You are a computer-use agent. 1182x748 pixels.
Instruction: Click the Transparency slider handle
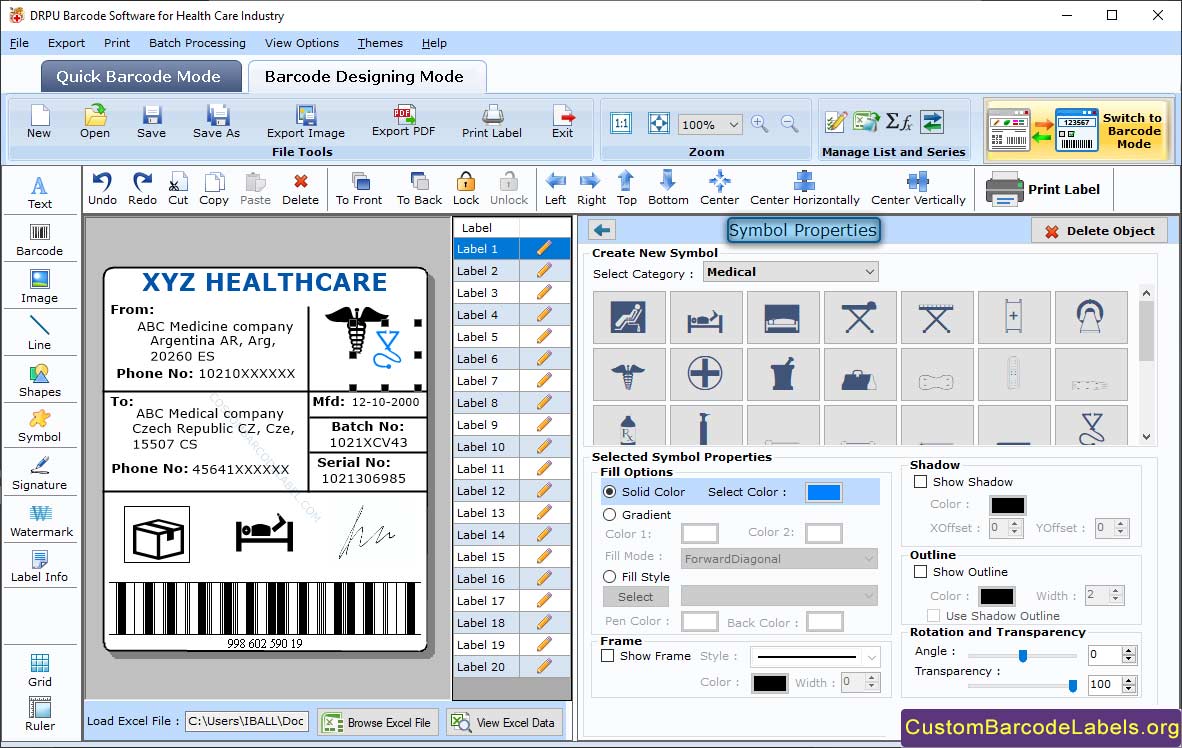point(1073,685)
